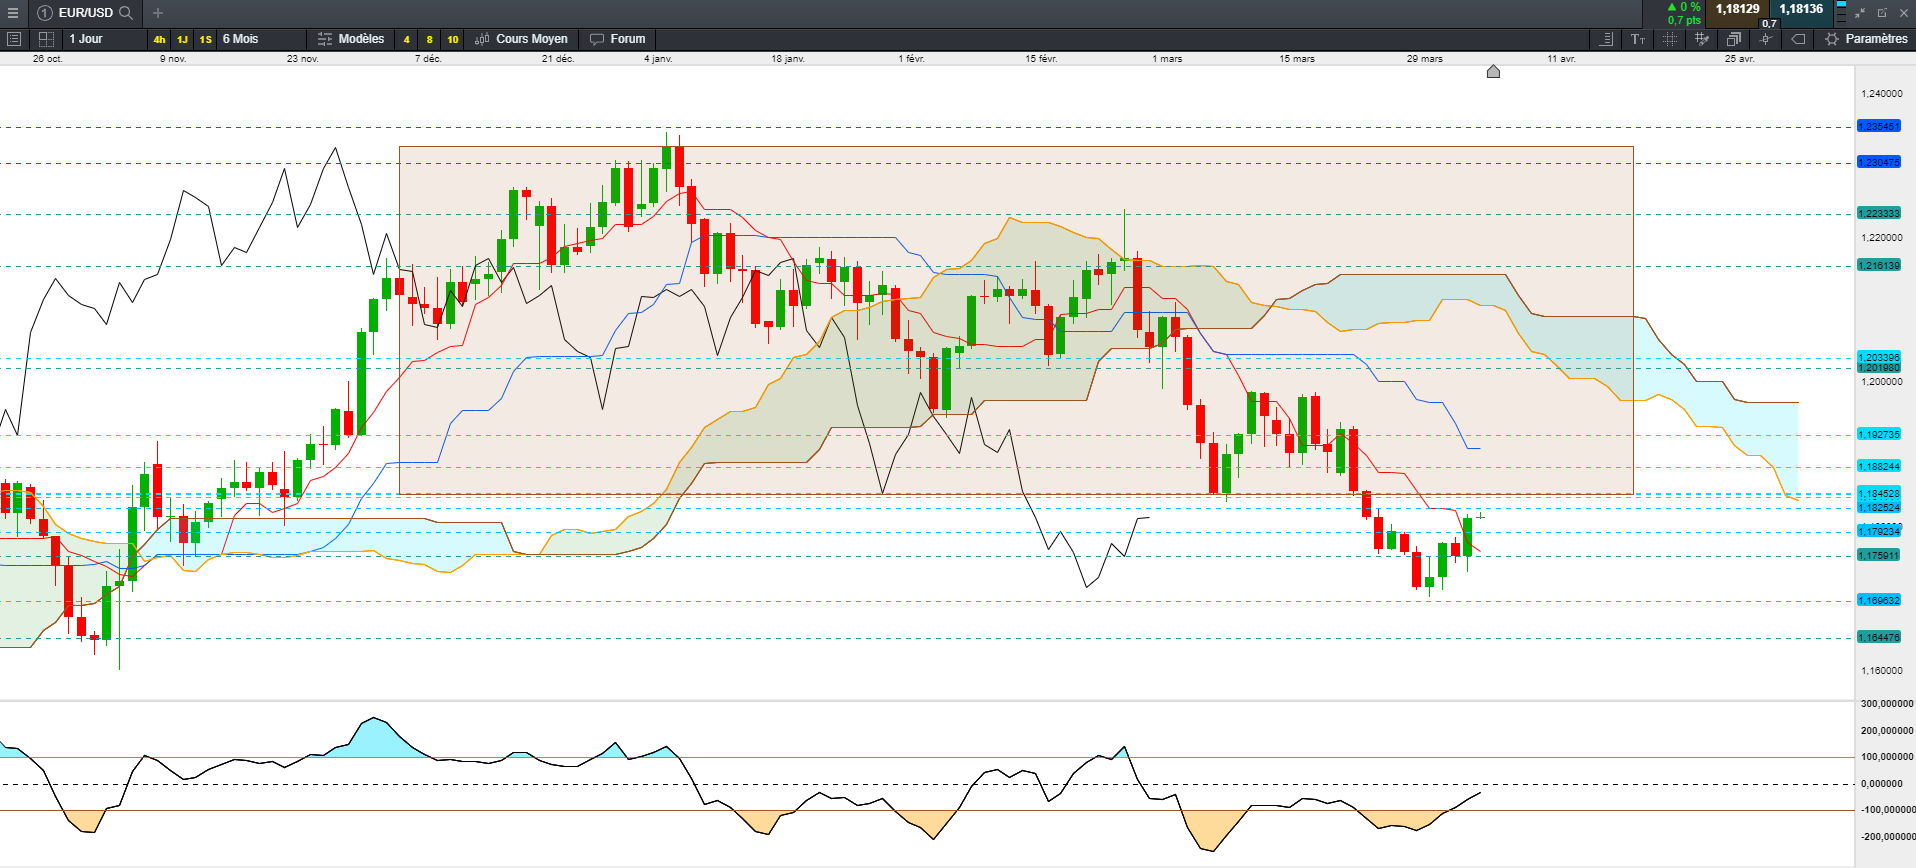
Task: Open the grid with pencil drawing tool
Action: (1702, 39)
